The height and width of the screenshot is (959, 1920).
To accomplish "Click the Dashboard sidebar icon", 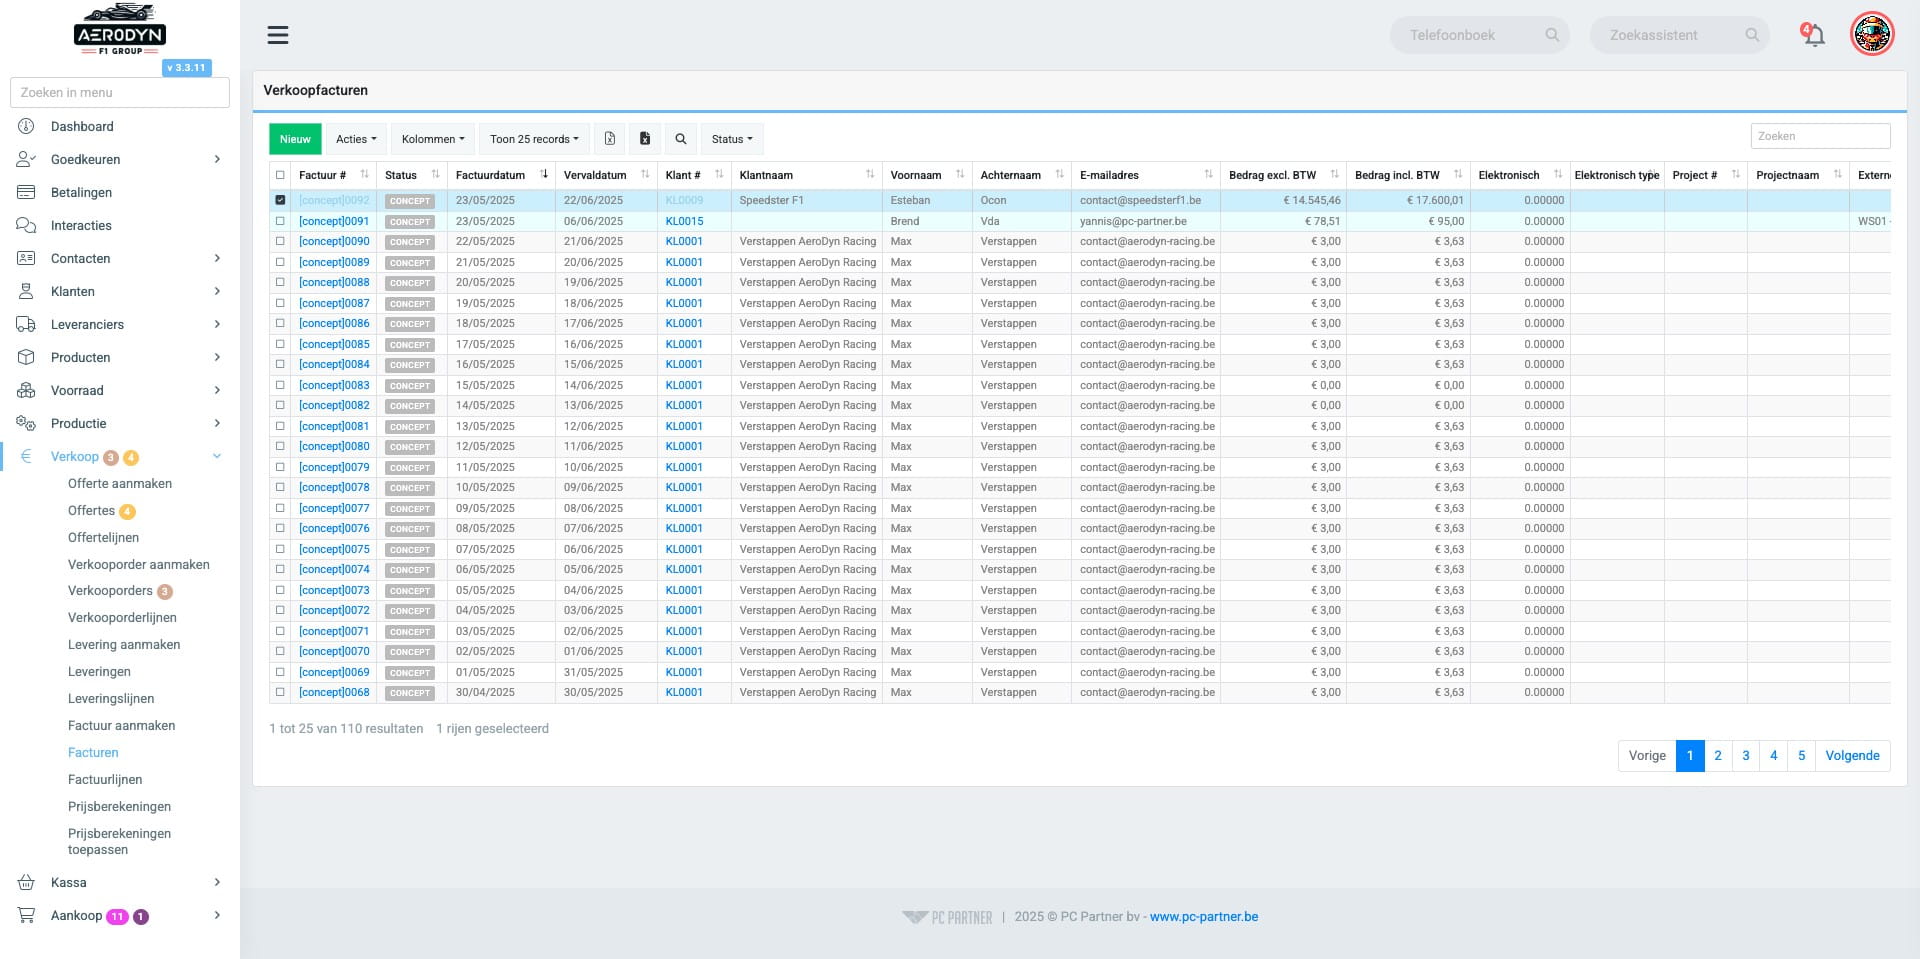I will pos(27,126).
